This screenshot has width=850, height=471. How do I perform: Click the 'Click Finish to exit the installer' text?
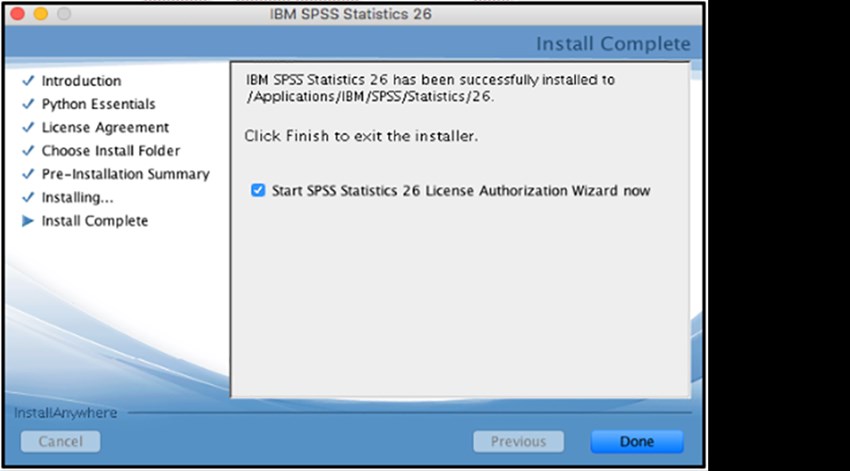[x=361, y=136]
